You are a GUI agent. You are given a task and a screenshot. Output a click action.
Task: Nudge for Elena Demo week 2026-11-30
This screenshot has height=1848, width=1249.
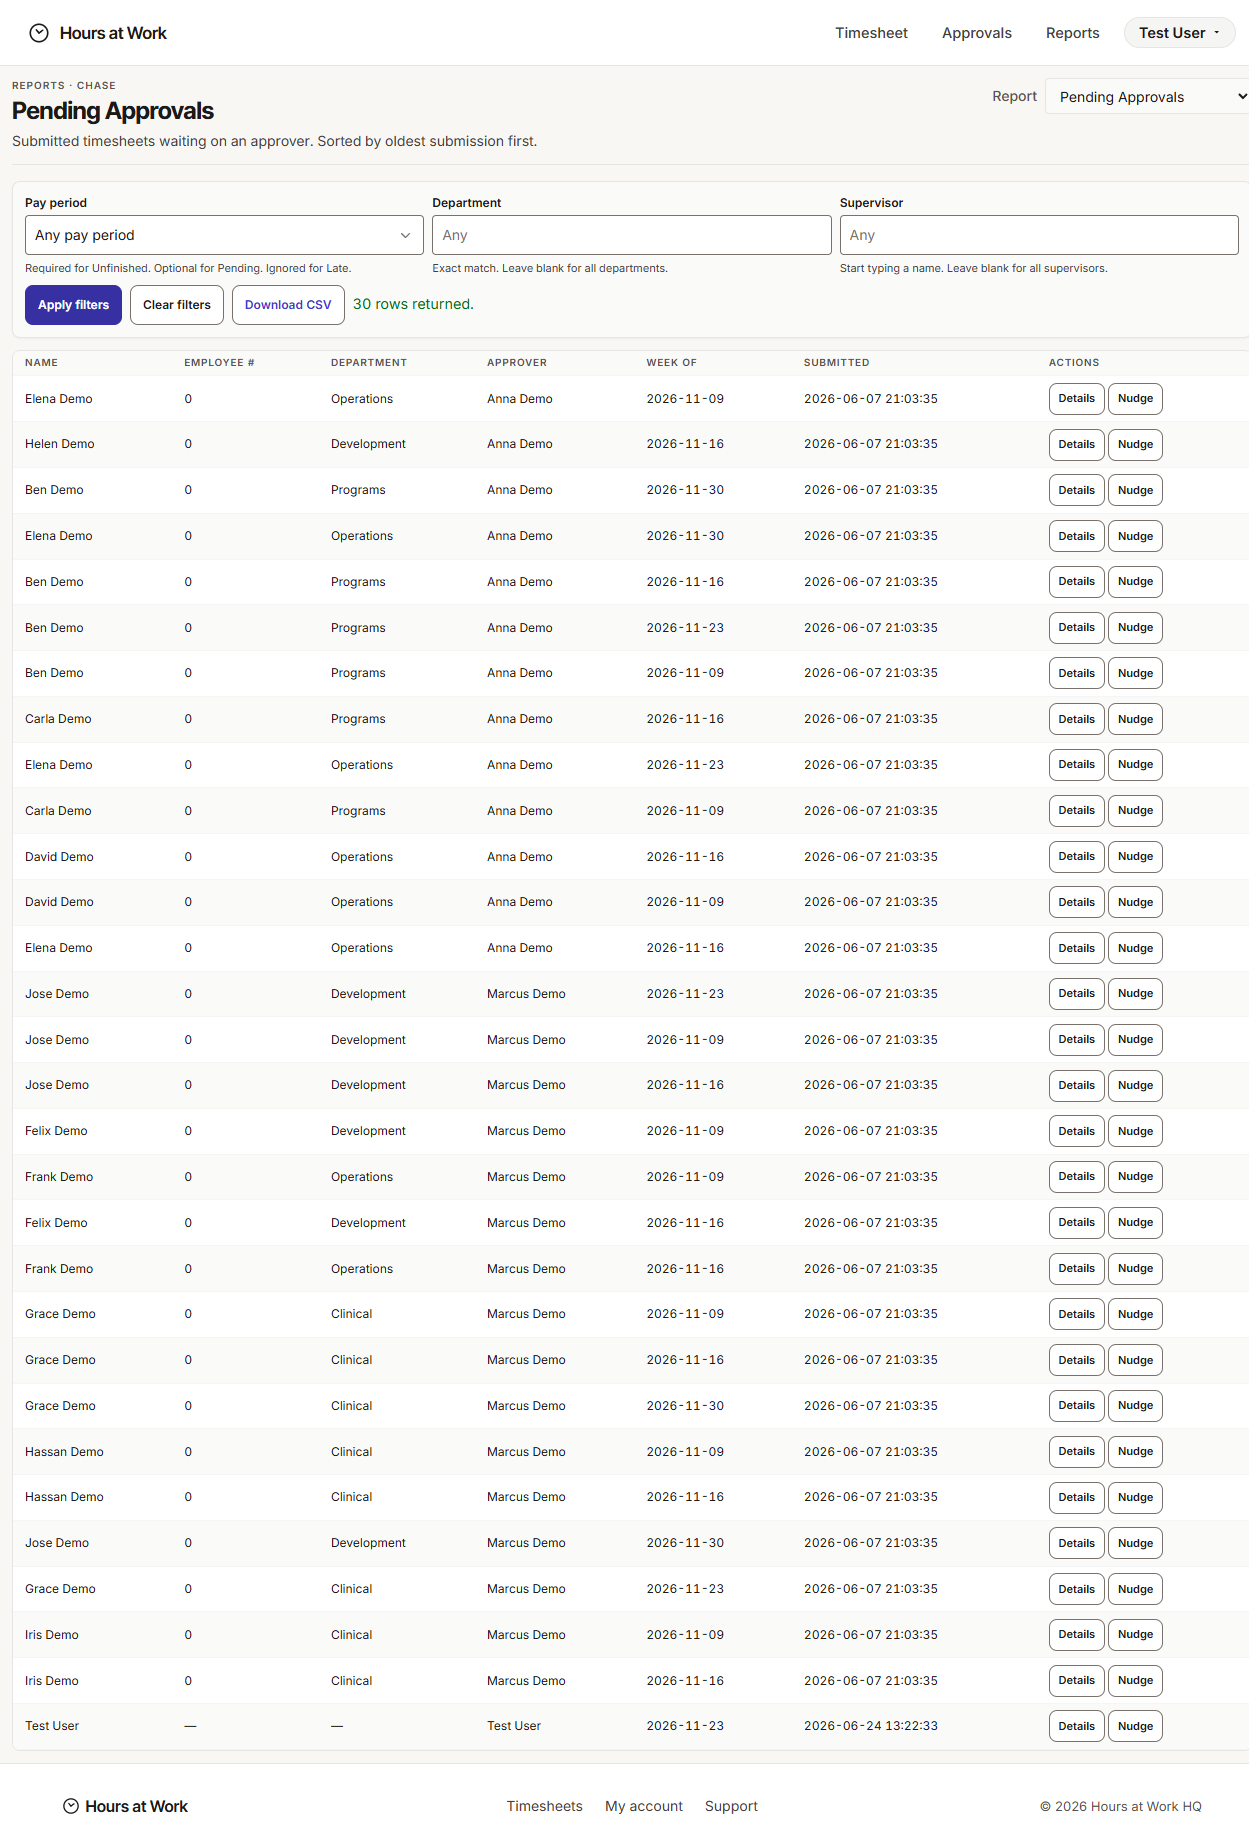(1135, 536)
